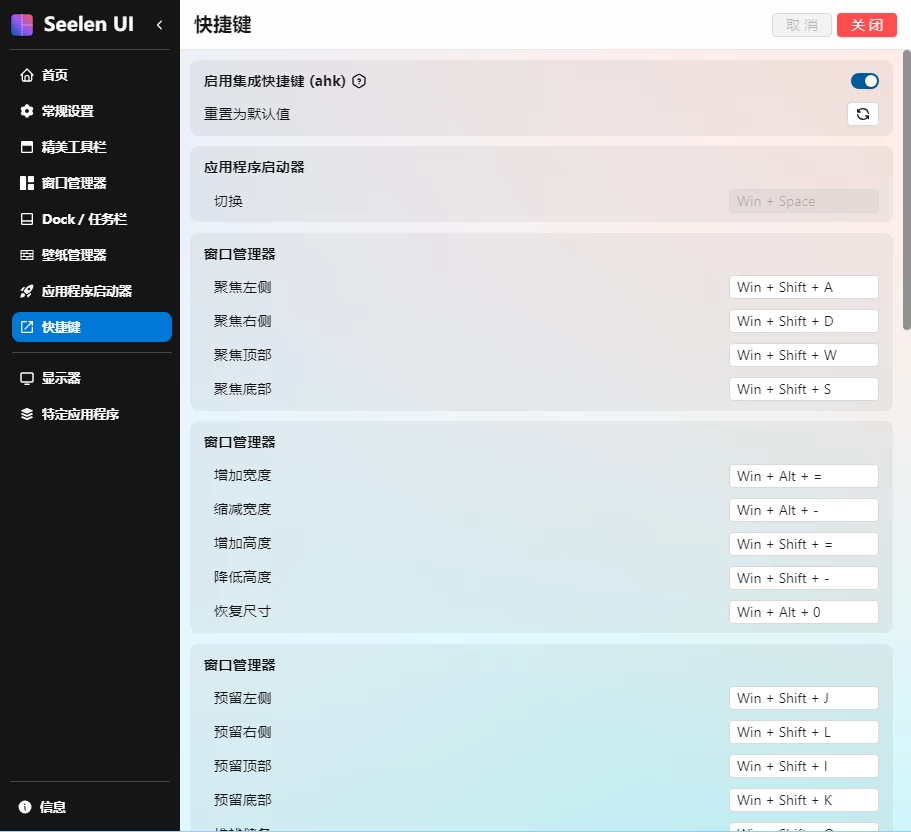
Task: Click the home icon for 首页
Action: click(27, 75)
